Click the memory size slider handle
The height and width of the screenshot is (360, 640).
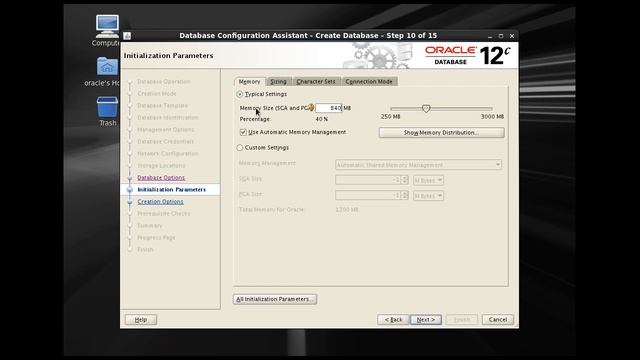426,109
